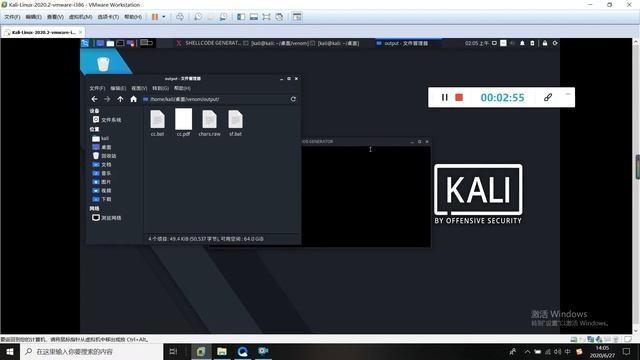Open file manager 编辑(E) menu
640x360 pixels.
(118, 88)
